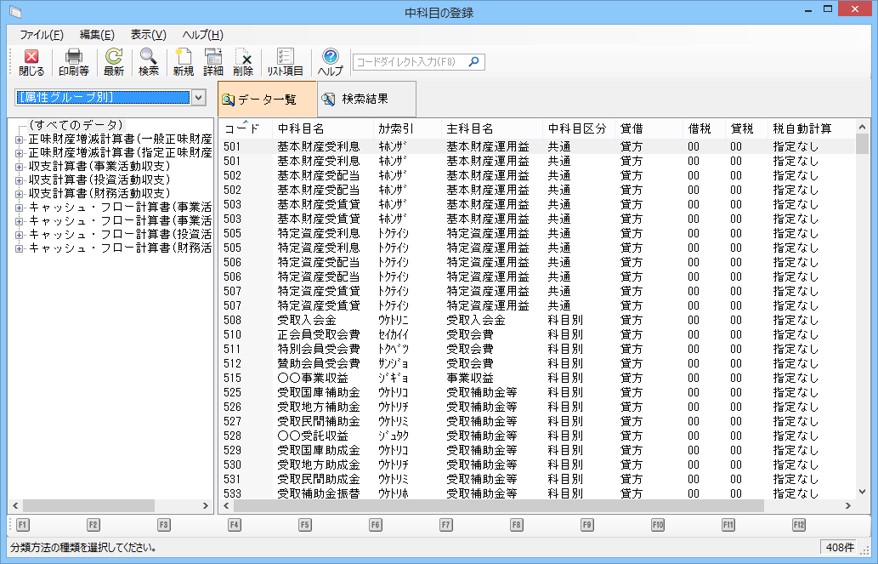Click the 最新 refresh icon

(x=113, y=62)
